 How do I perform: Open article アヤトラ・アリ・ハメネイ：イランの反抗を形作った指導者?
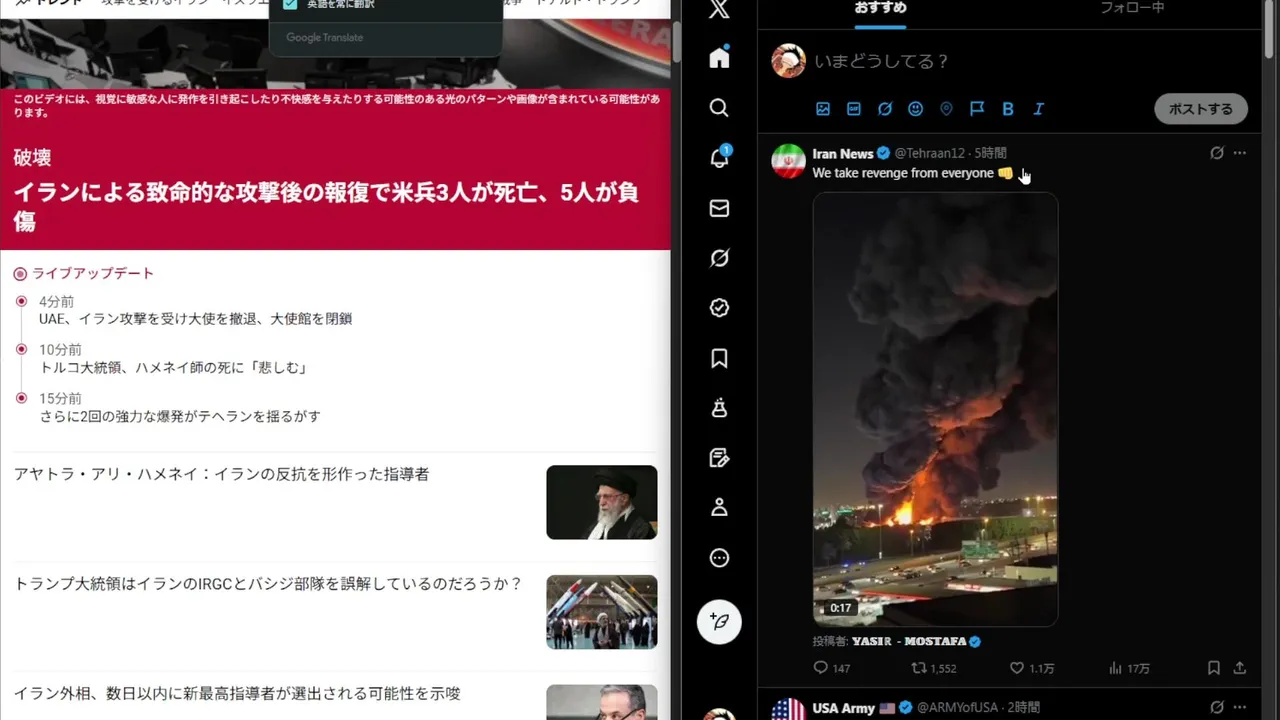pos(221,474)
